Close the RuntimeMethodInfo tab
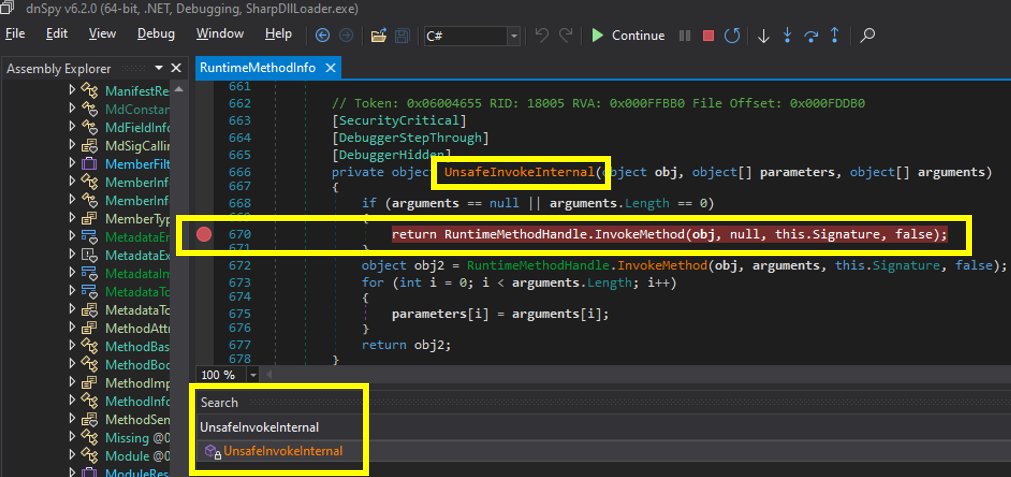Screen dimensions: 1011x477 click(330, 68)
